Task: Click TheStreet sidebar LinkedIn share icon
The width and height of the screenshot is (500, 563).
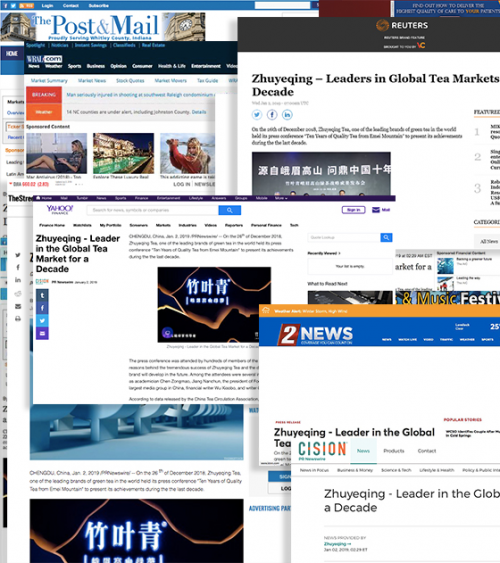Action: pos(18,280)
